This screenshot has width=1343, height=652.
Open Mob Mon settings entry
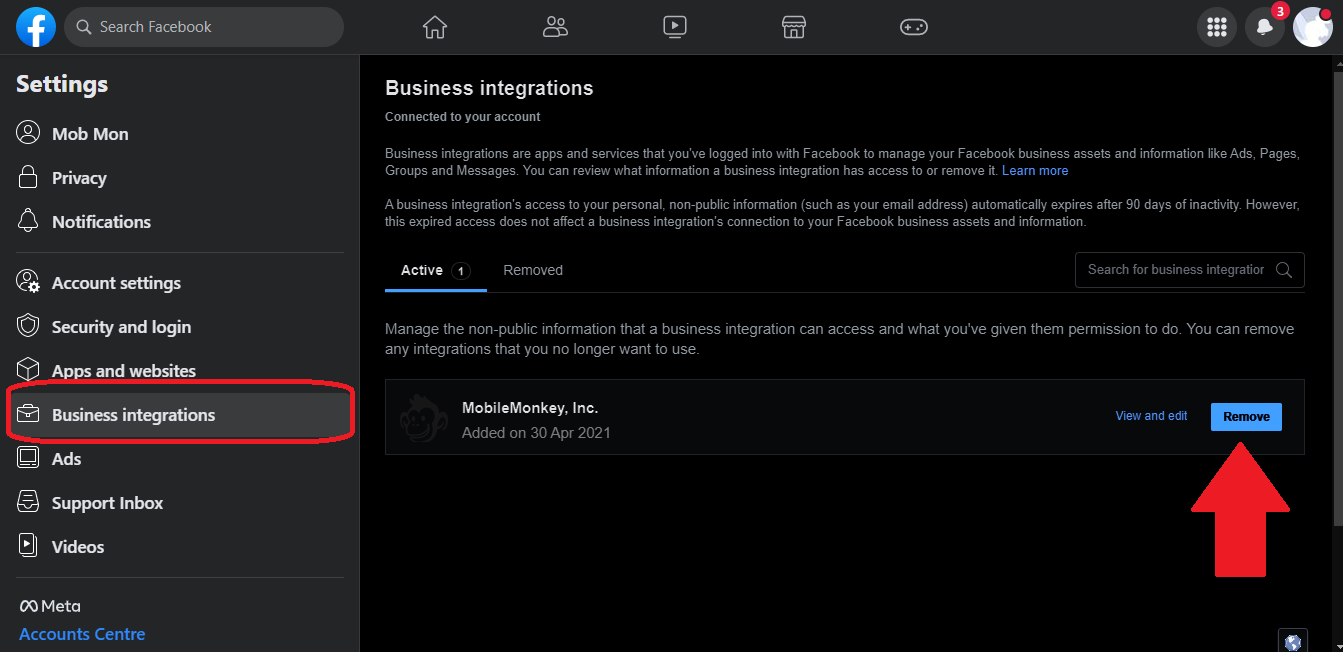(x=179, y=133)
